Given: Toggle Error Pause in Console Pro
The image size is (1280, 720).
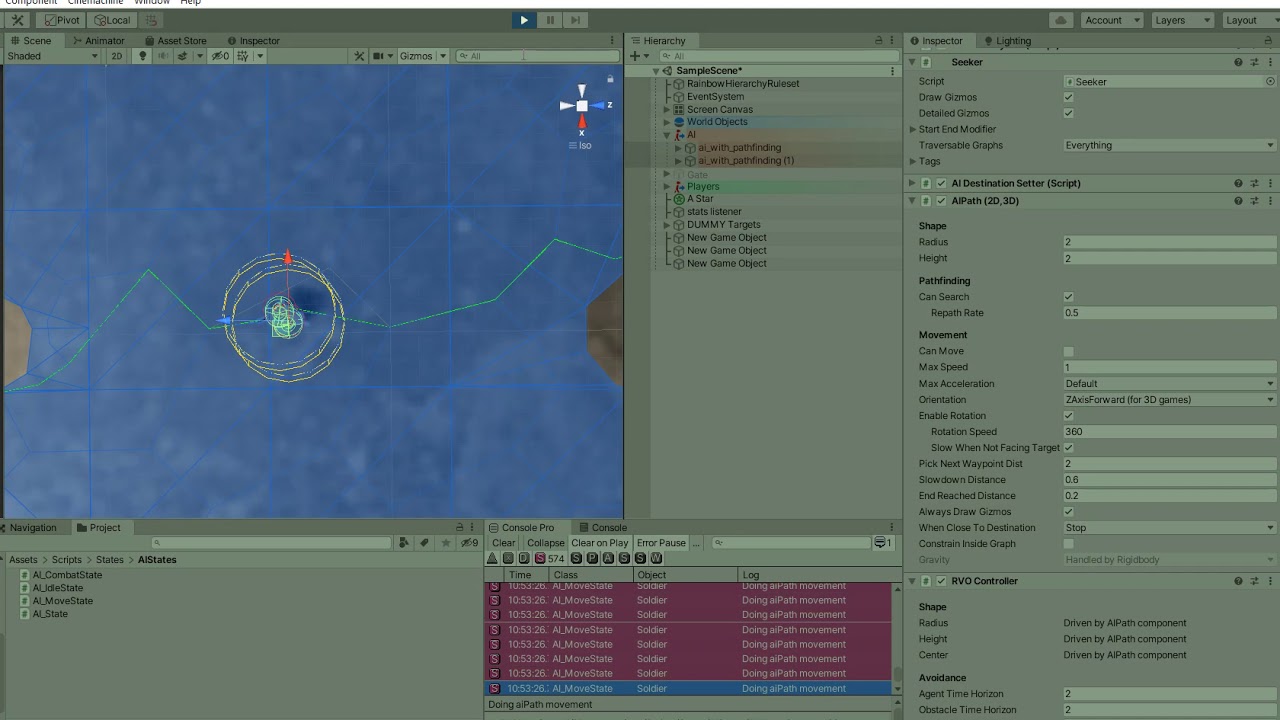Looking at the screenshot, I should point(661,543).
